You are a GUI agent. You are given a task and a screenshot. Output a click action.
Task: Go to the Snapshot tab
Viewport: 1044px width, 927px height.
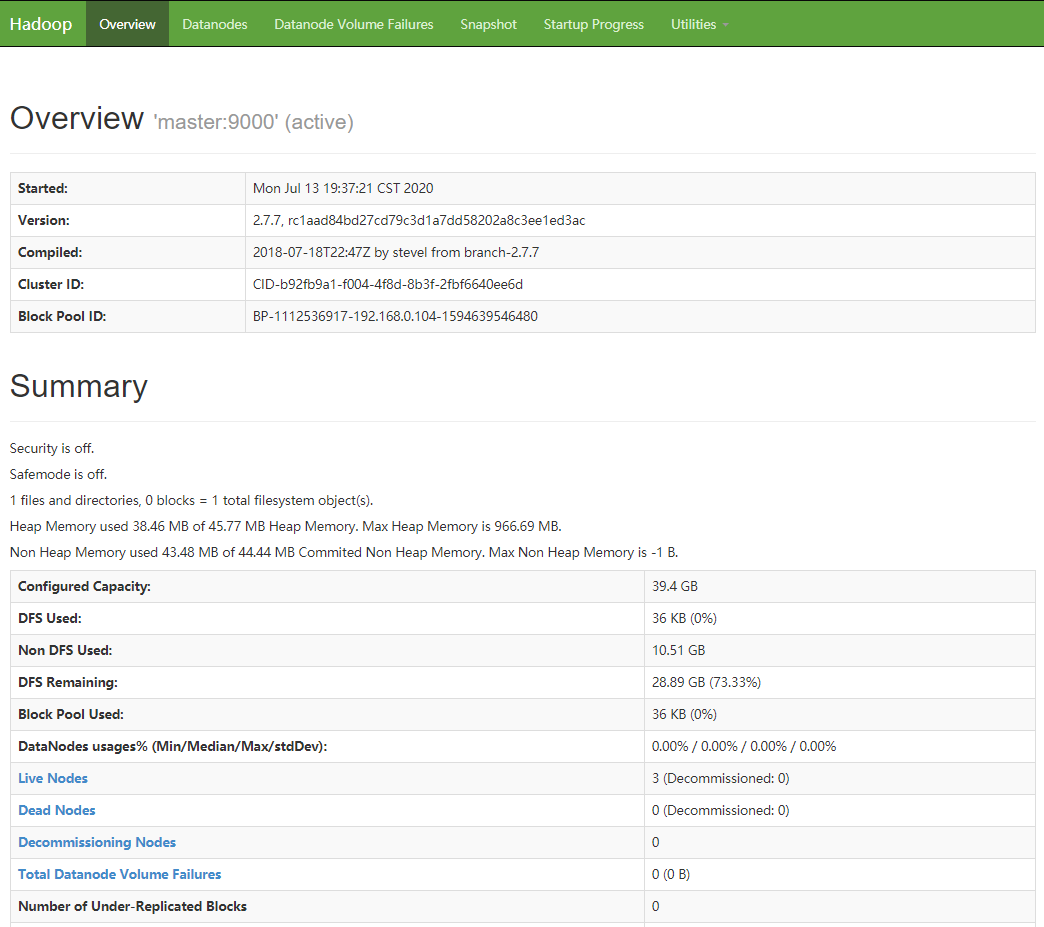(488, 24)
